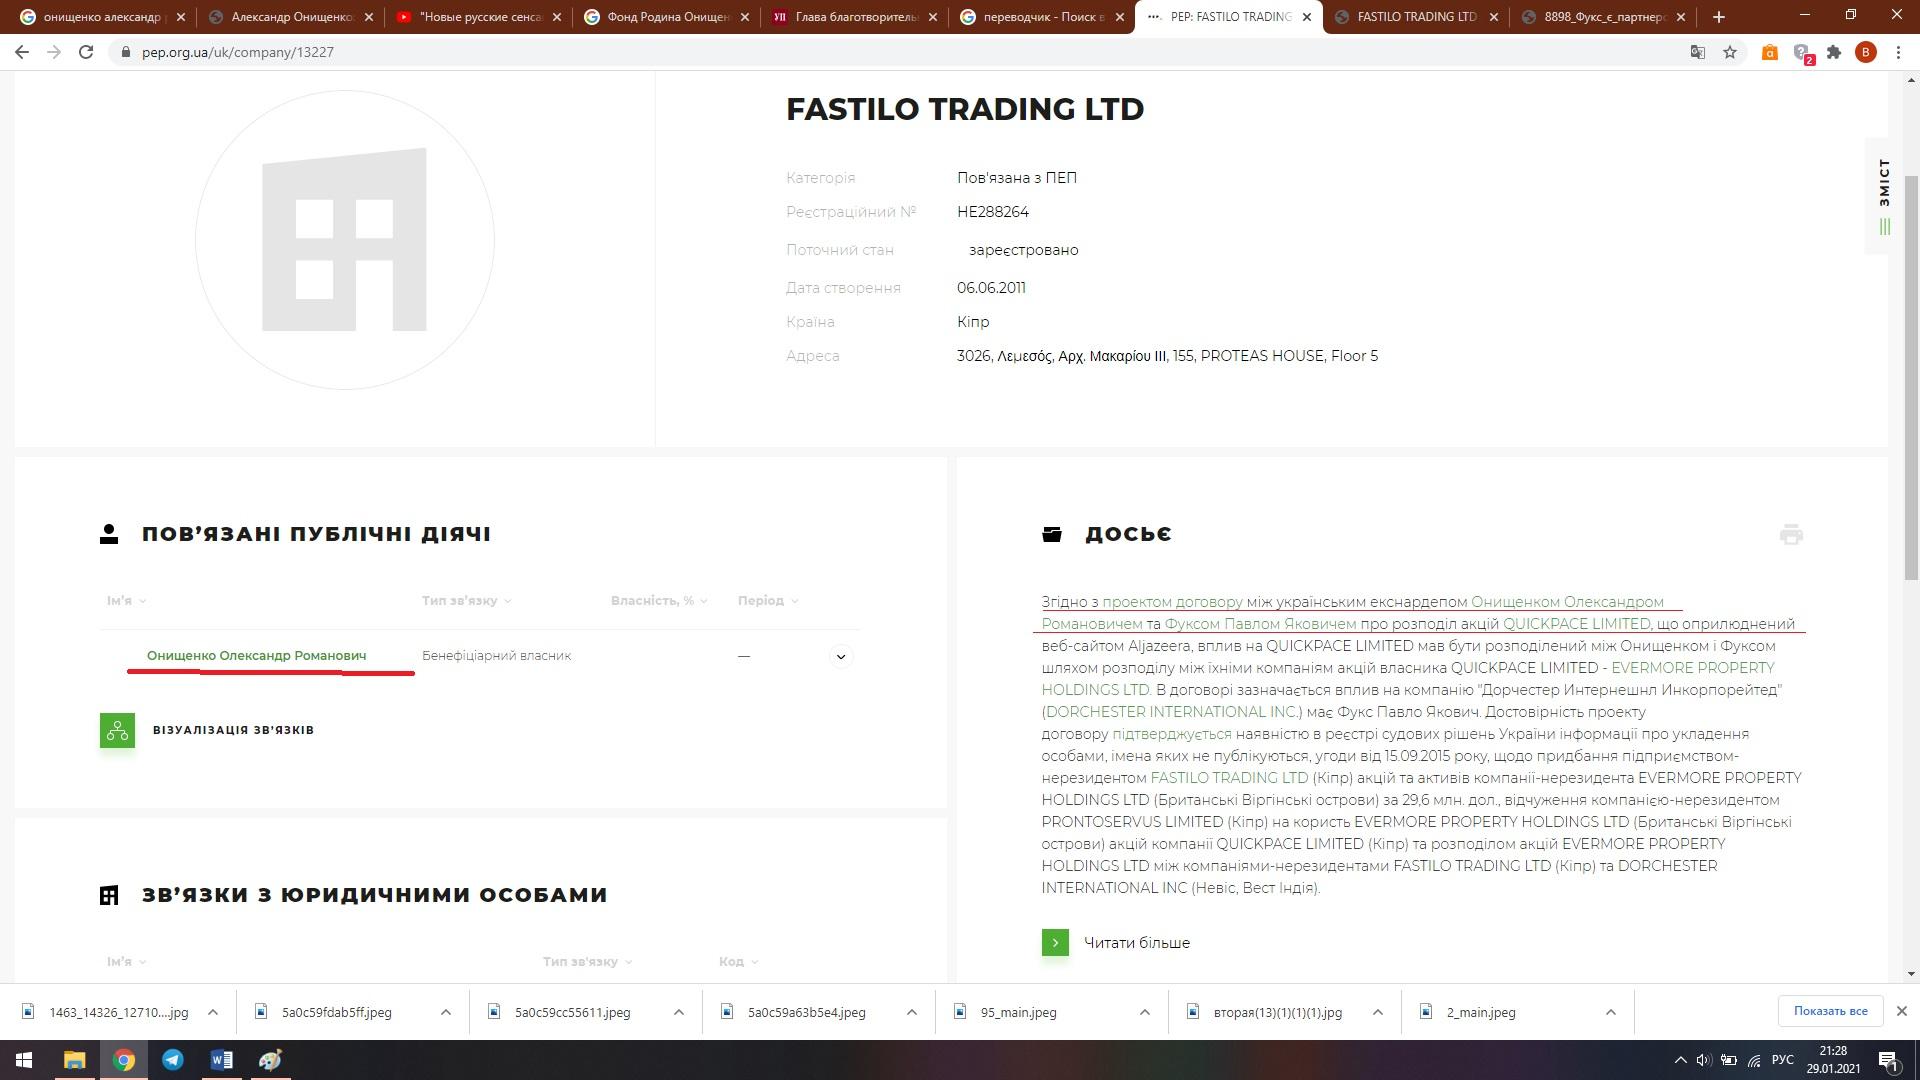Open Microsoft Word from the taskbar
This screenshot has width=1920, height=1080.
click(221, 1060)
